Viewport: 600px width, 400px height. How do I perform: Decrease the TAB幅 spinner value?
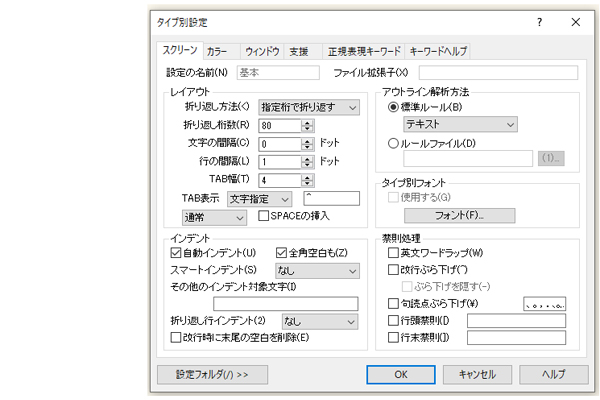(306, 183)
